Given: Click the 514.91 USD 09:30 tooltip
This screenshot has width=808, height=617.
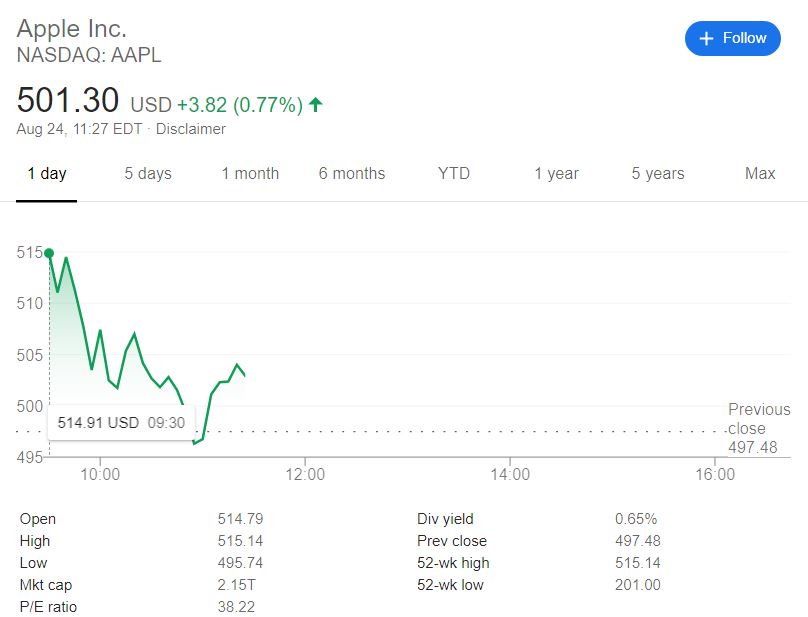Looking at the screenshot, I should tap(121, 423).
